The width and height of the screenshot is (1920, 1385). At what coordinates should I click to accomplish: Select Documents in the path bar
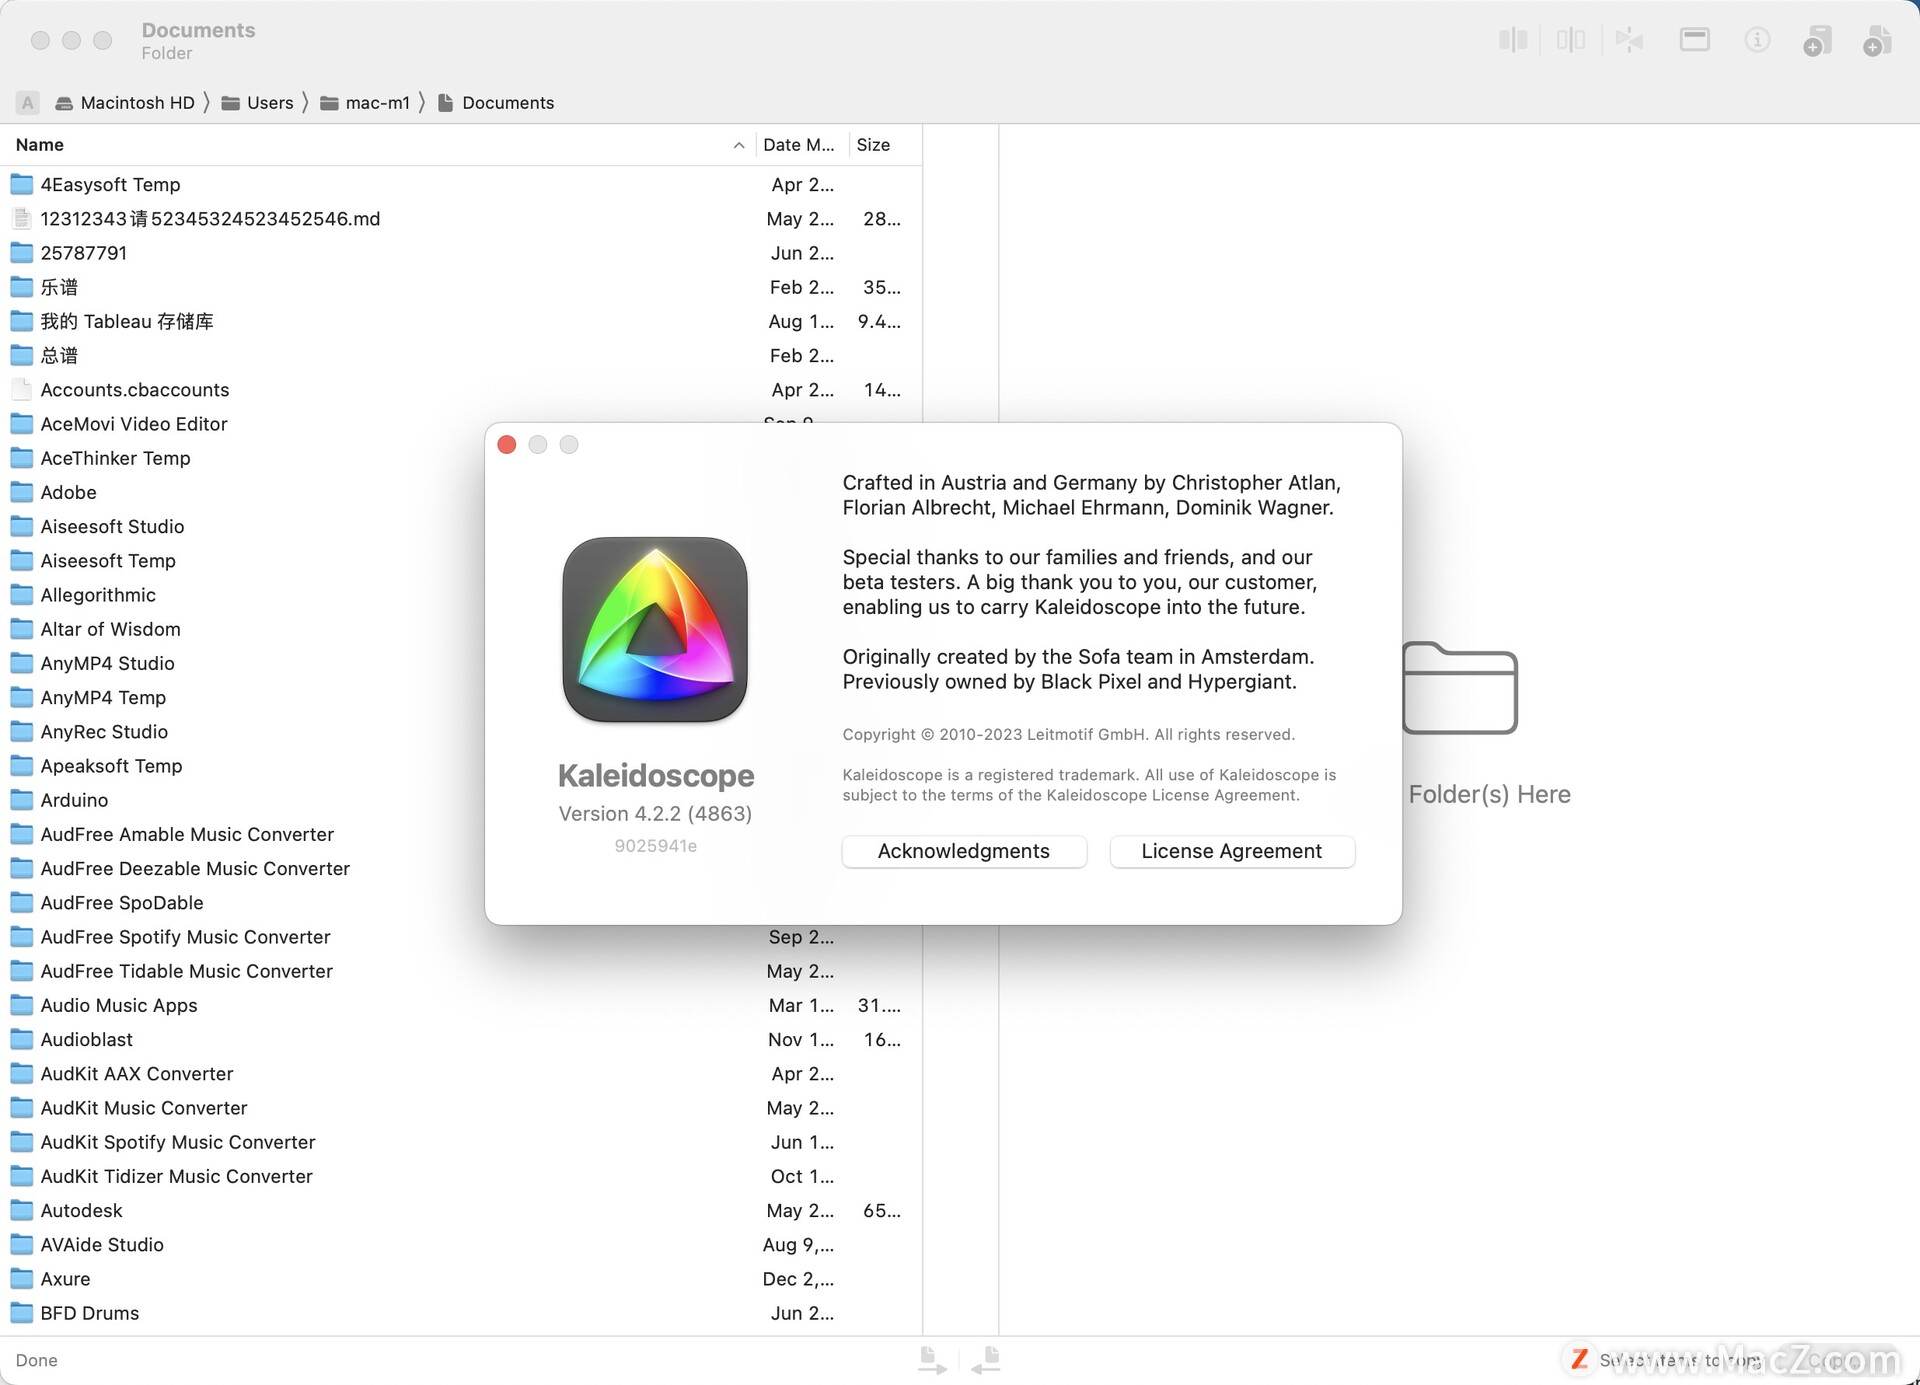click(496, 102)
